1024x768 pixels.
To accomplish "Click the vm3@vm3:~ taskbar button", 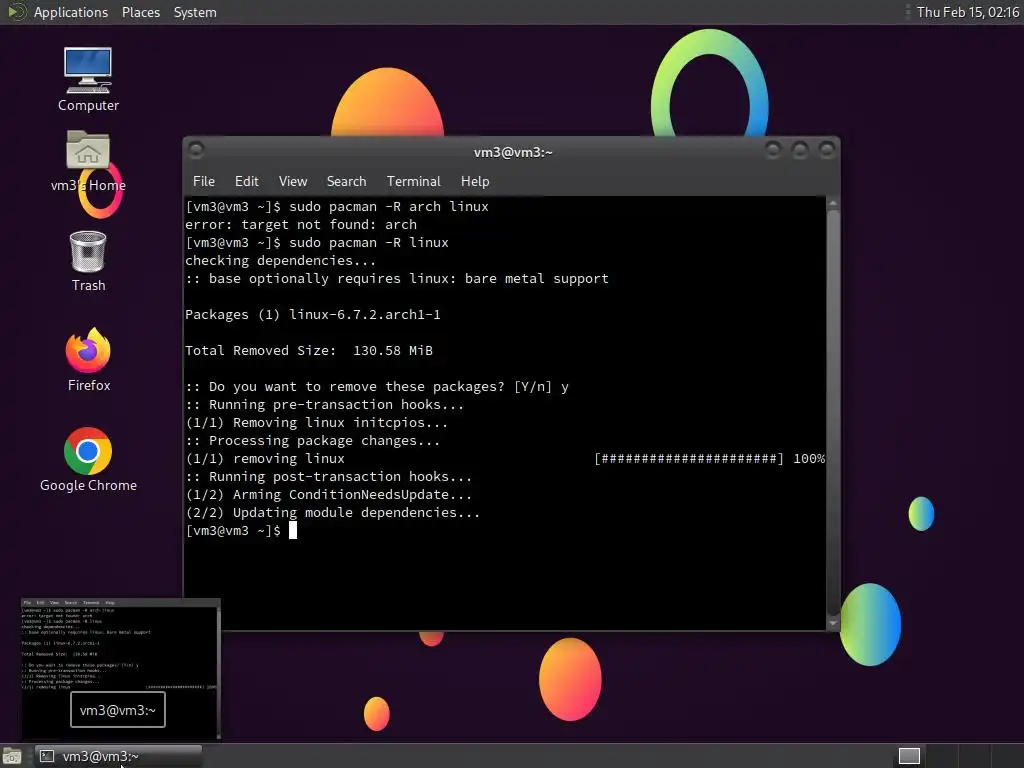I will point(118,756).
